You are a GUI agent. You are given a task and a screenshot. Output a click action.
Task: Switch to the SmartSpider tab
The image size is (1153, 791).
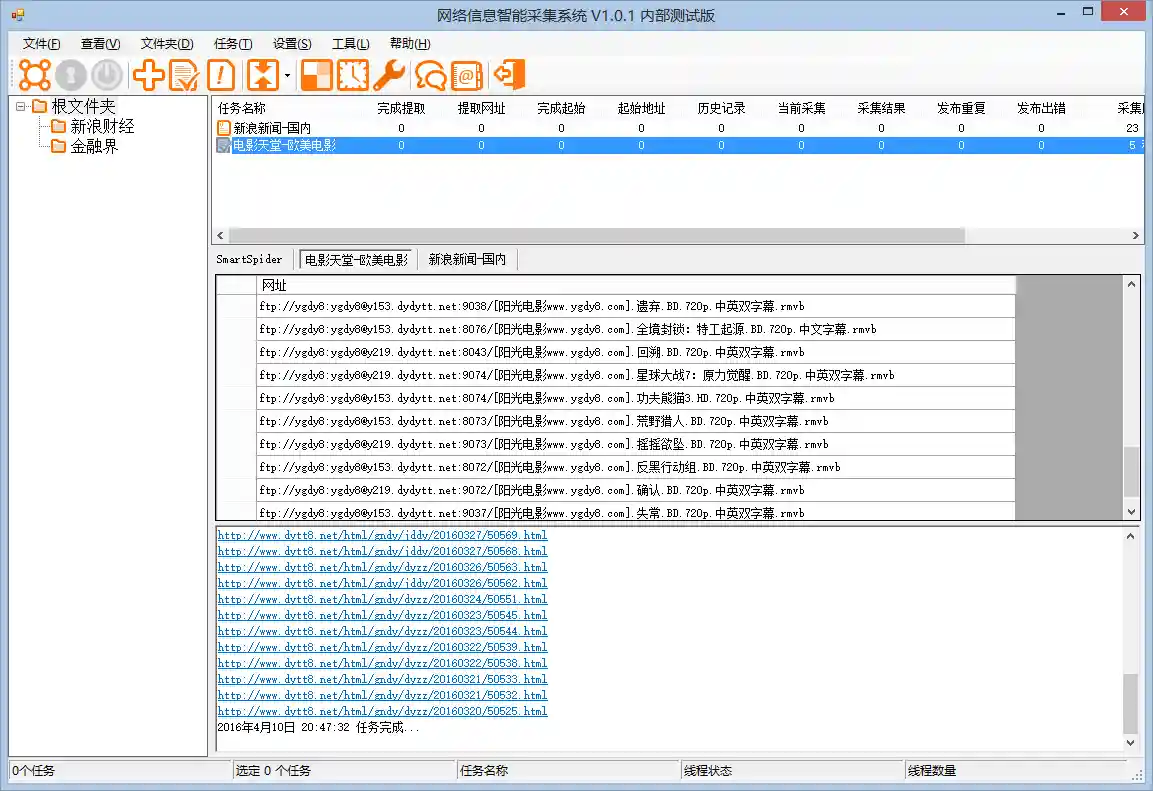coord(249,260)
